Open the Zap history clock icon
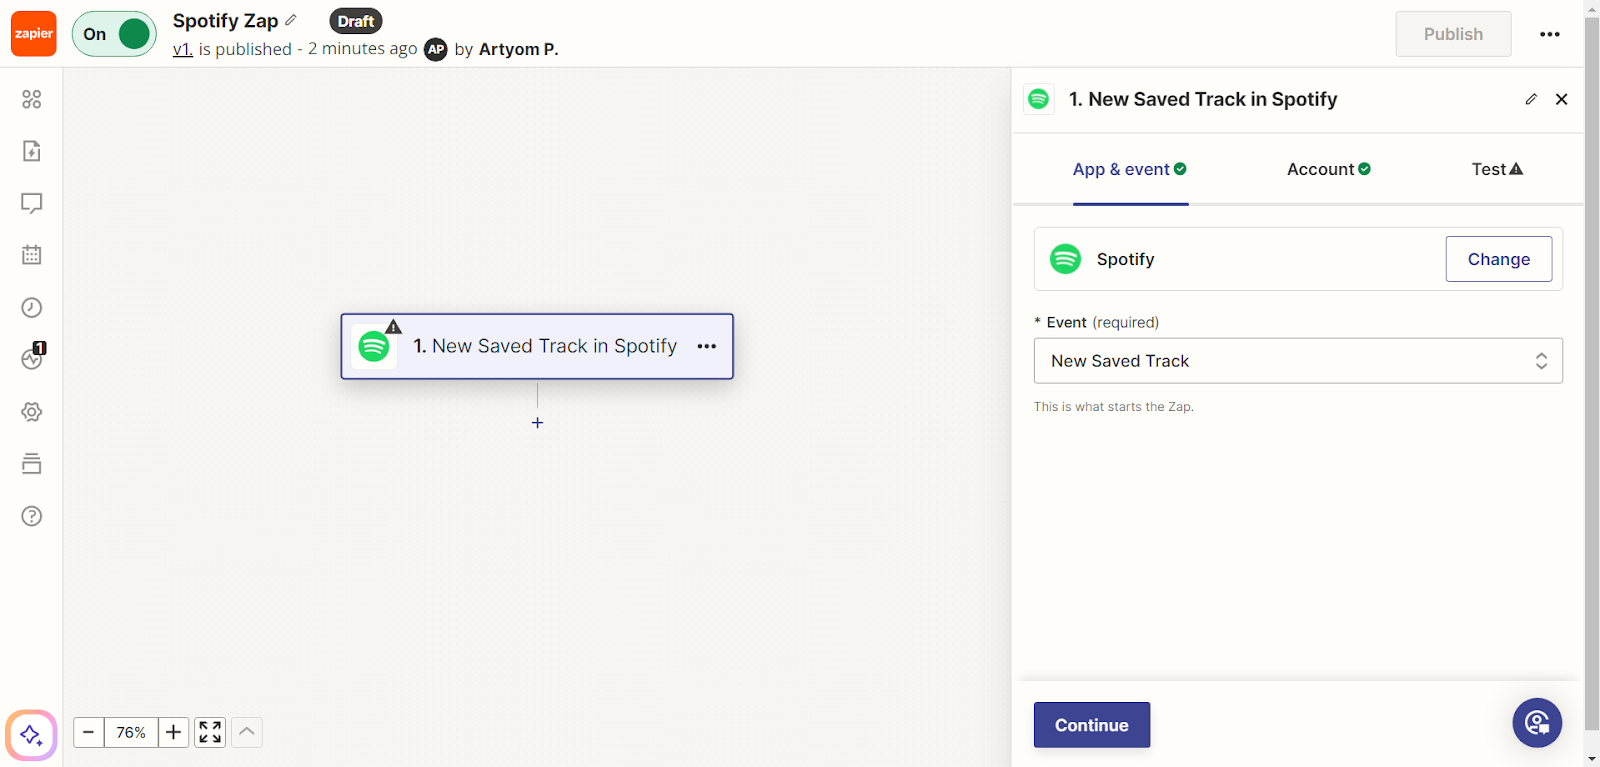 tap(32, 307)
